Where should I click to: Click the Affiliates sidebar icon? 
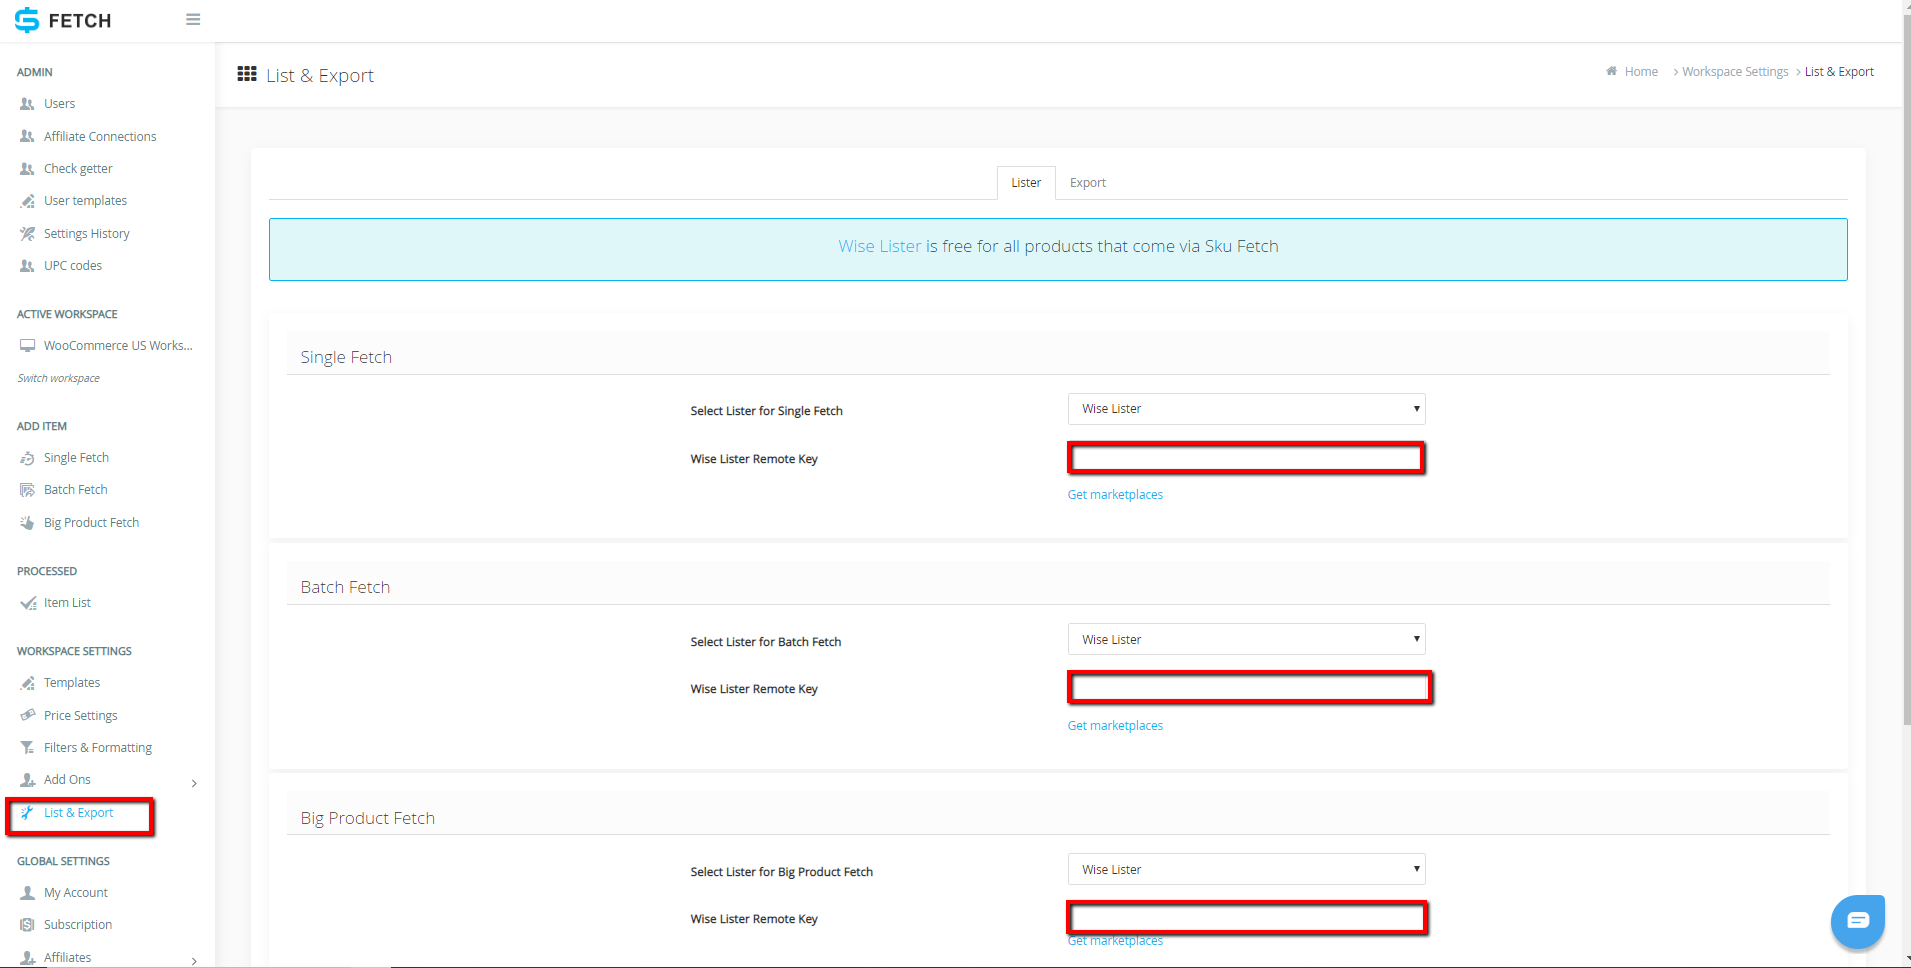click(27, 958)
